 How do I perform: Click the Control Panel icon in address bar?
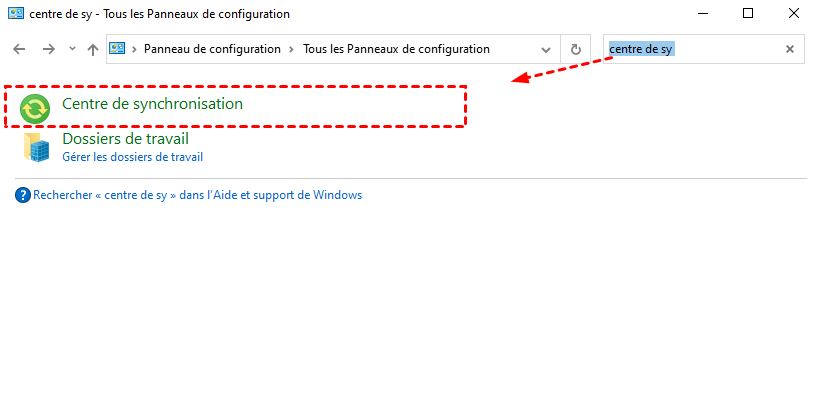click(x=118, y=48)
